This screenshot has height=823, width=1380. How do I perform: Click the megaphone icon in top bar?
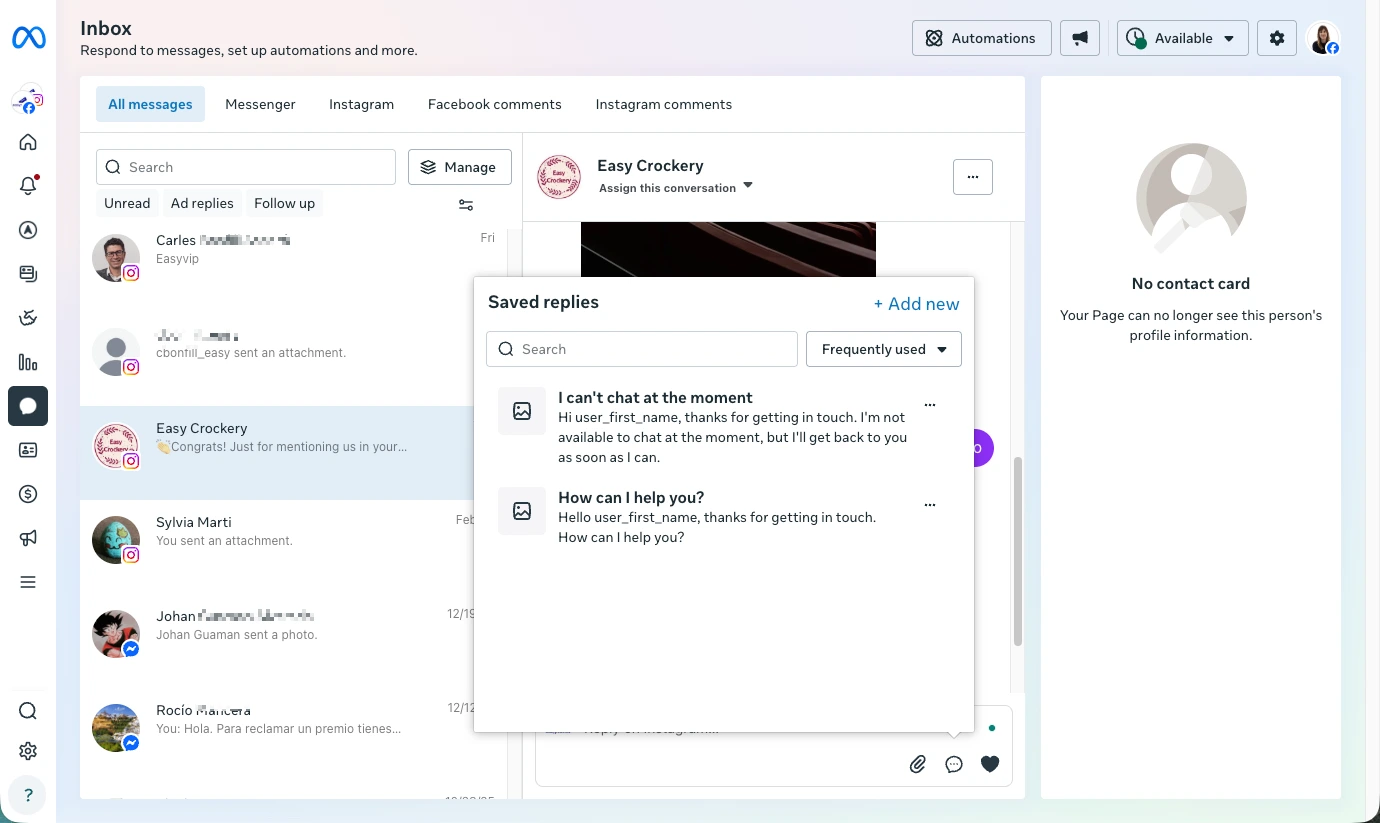(x=1080, y=38)
